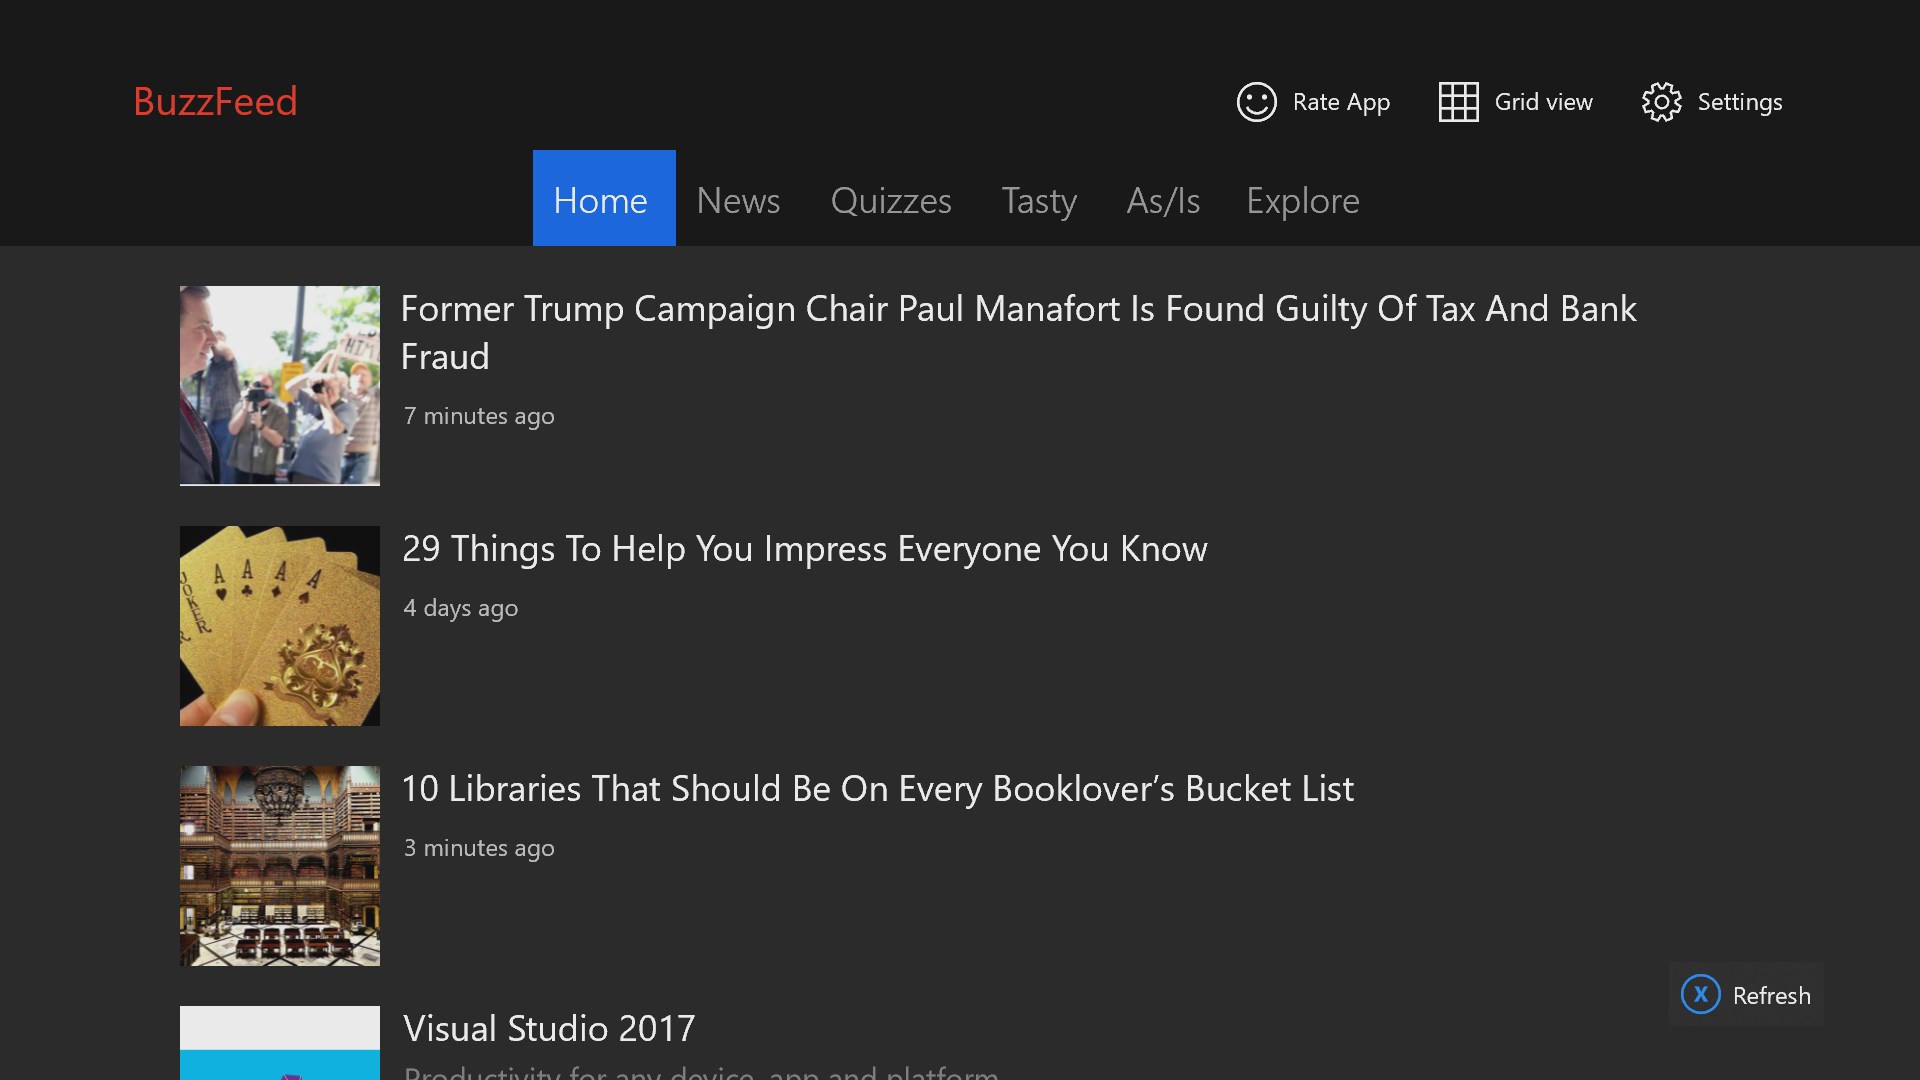Image resolution: width=1920 pixels, height=1080 pixels.
Task: Click the gold playing cards thumbnail
Action: 280,626
